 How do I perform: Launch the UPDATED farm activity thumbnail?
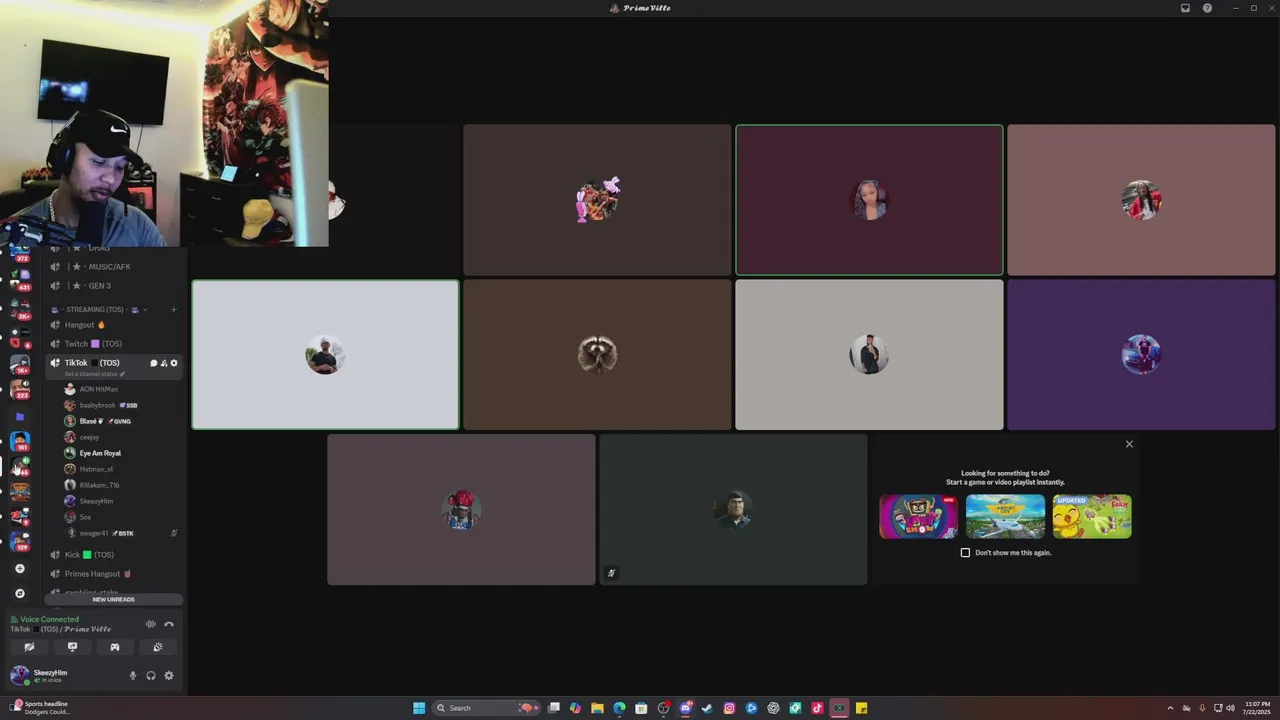tap(1092, 516)
